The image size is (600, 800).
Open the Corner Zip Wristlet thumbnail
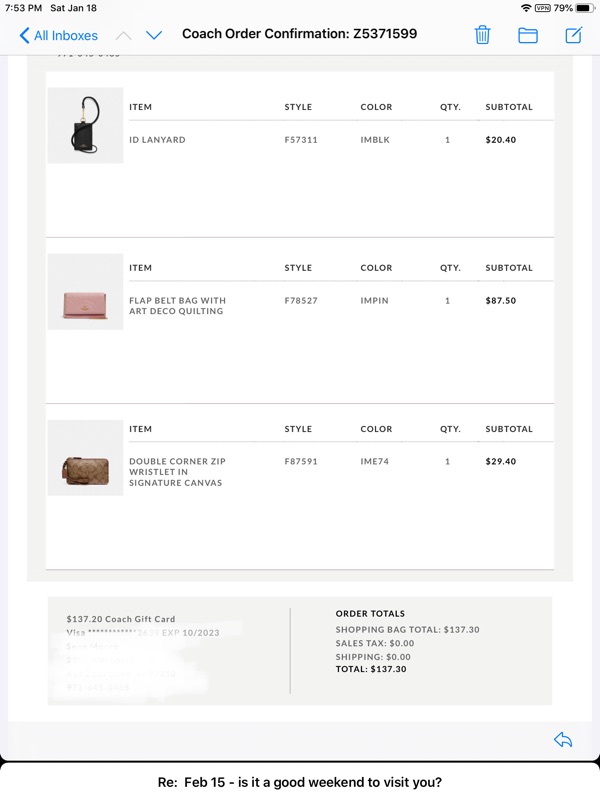coord(85,466)
